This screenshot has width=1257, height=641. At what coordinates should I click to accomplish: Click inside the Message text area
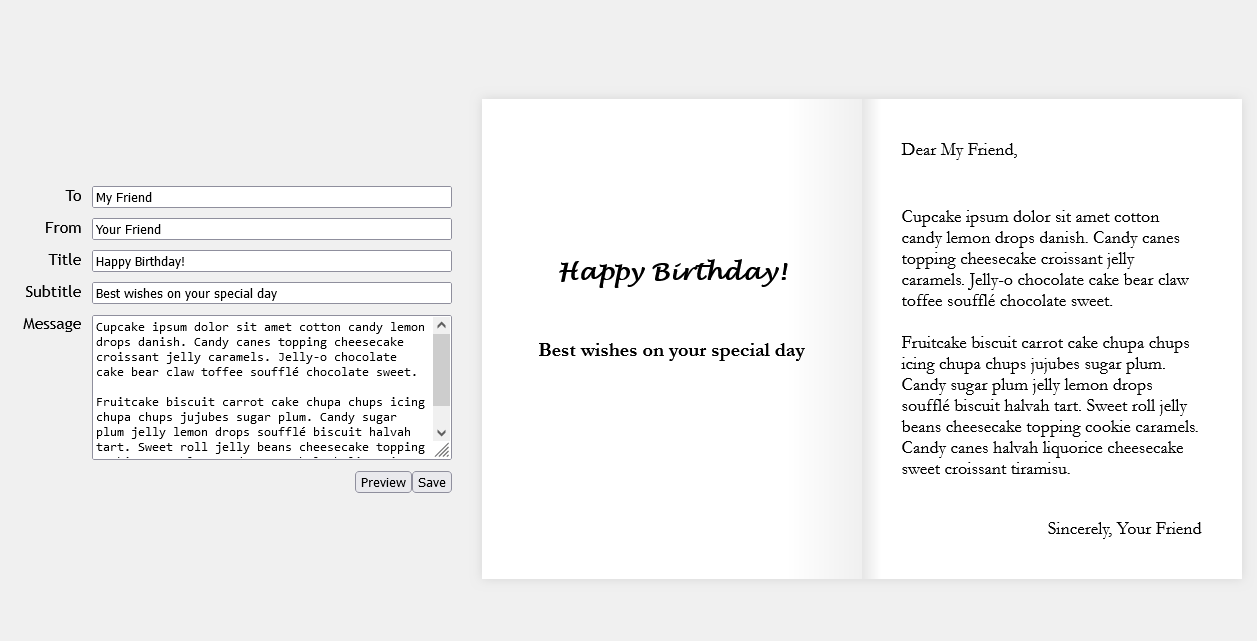tap(260, 385)
